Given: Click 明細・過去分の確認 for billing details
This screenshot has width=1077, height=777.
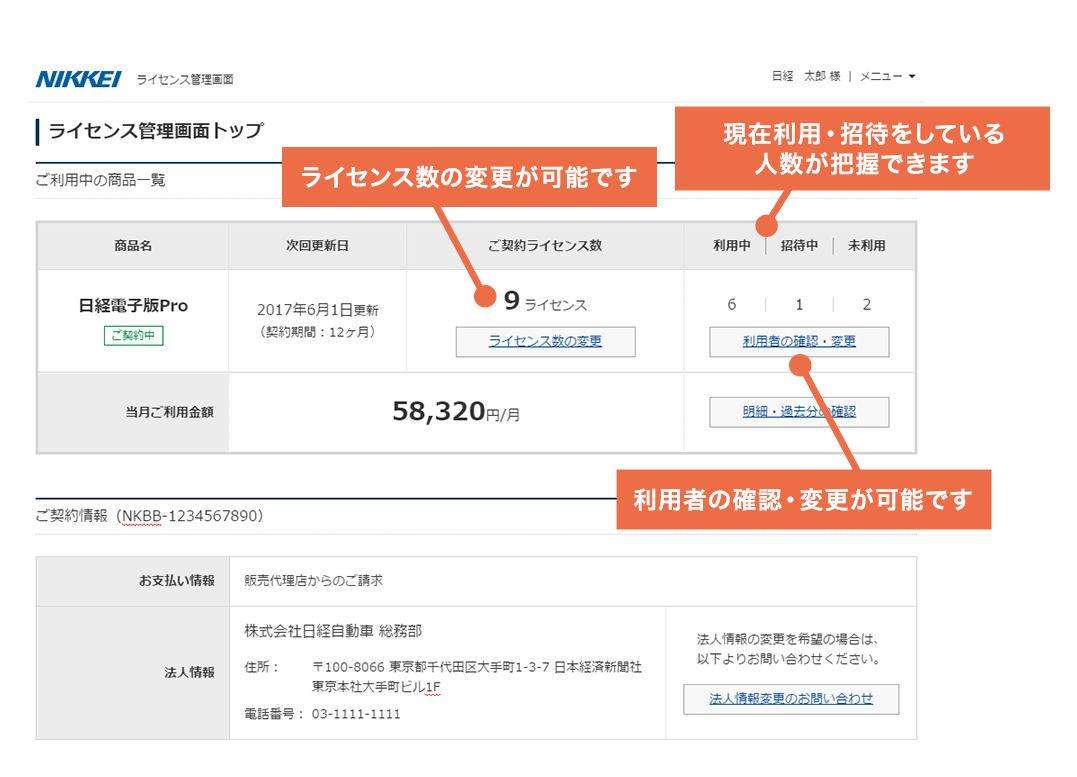Looking at the screenshot, I should point(799,411).
